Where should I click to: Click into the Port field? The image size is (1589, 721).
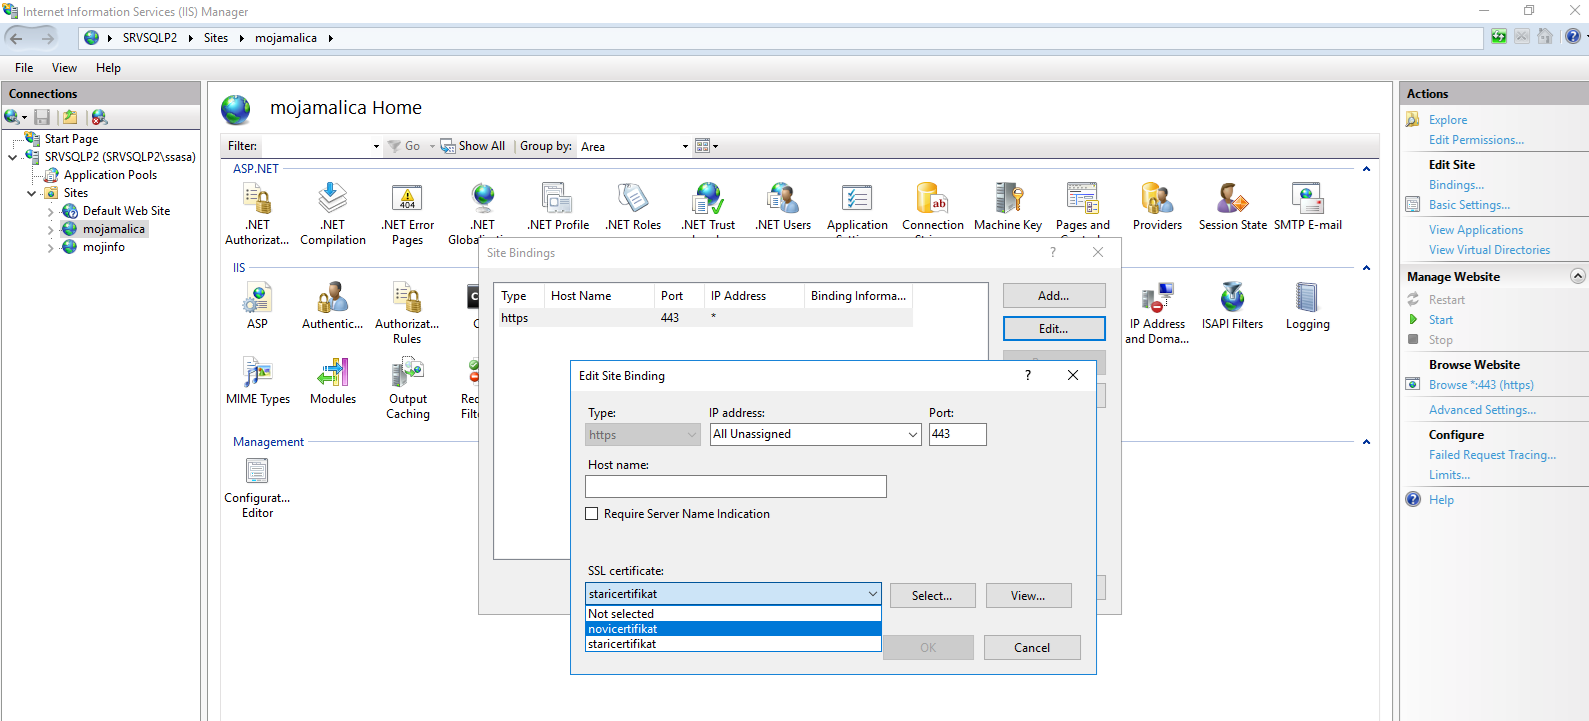coord(958,434)
